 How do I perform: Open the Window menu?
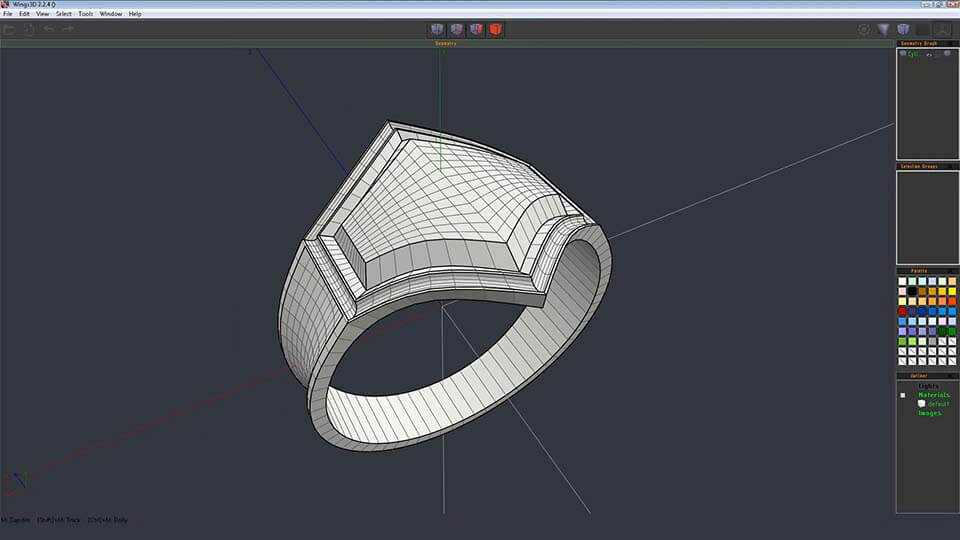coord(111,13)
